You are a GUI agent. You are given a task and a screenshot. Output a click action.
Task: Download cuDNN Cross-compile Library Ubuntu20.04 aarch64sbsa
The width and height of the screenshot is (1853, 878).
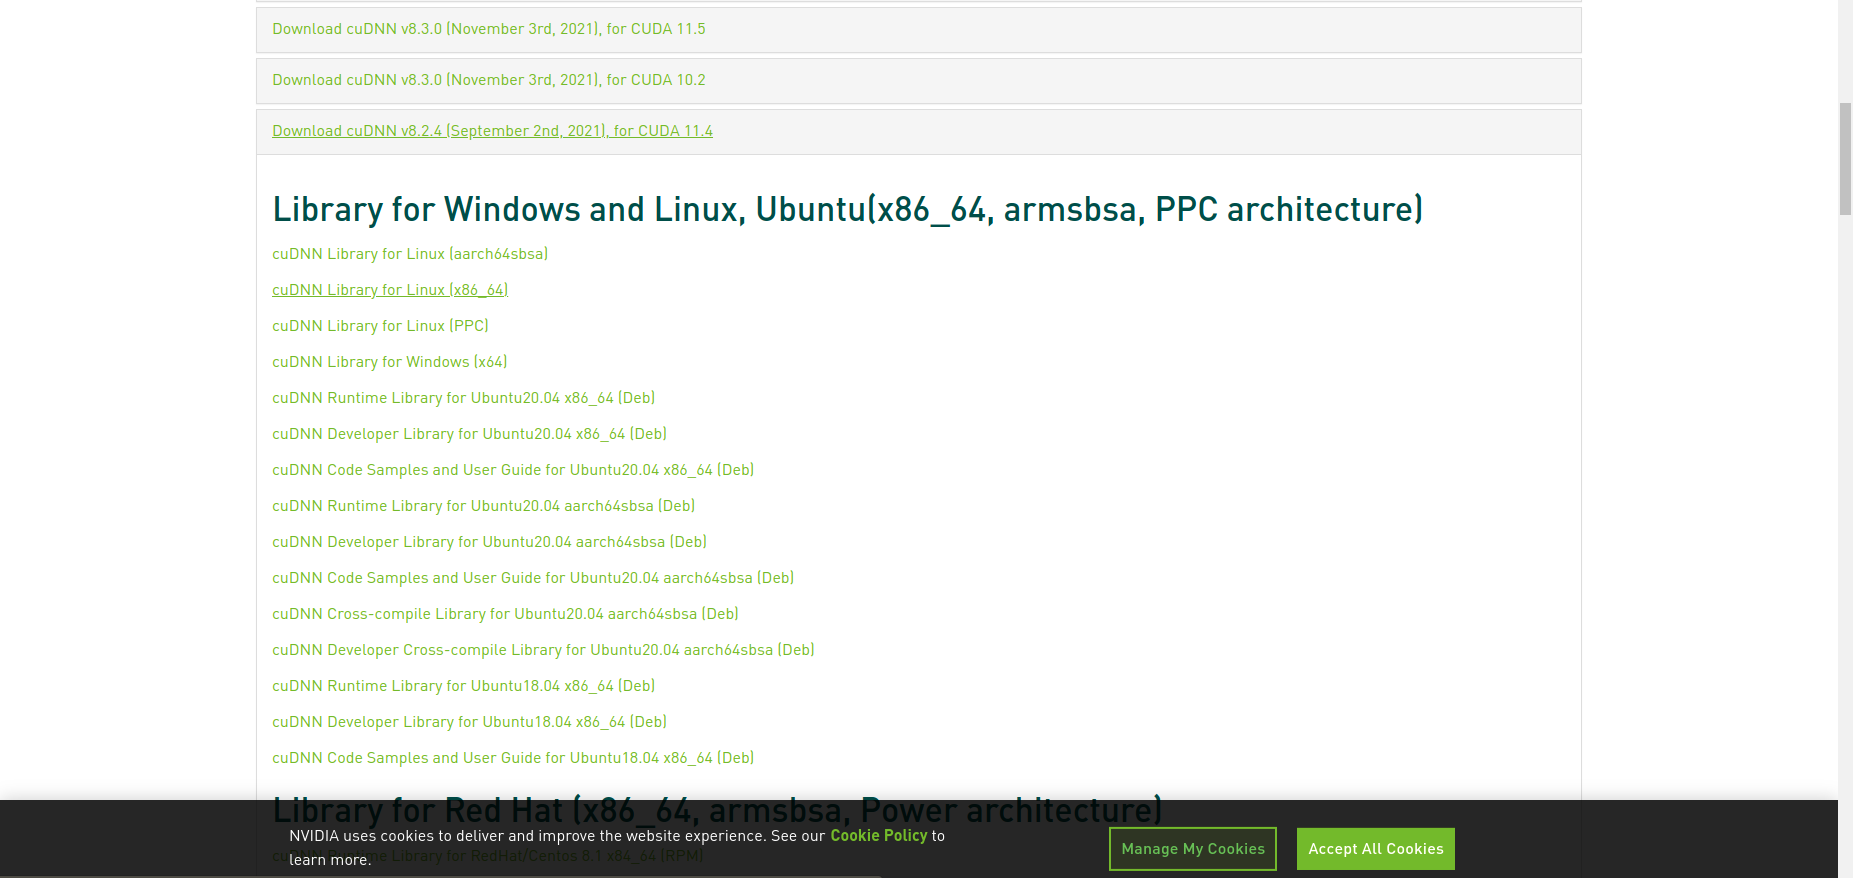[505, 614]
